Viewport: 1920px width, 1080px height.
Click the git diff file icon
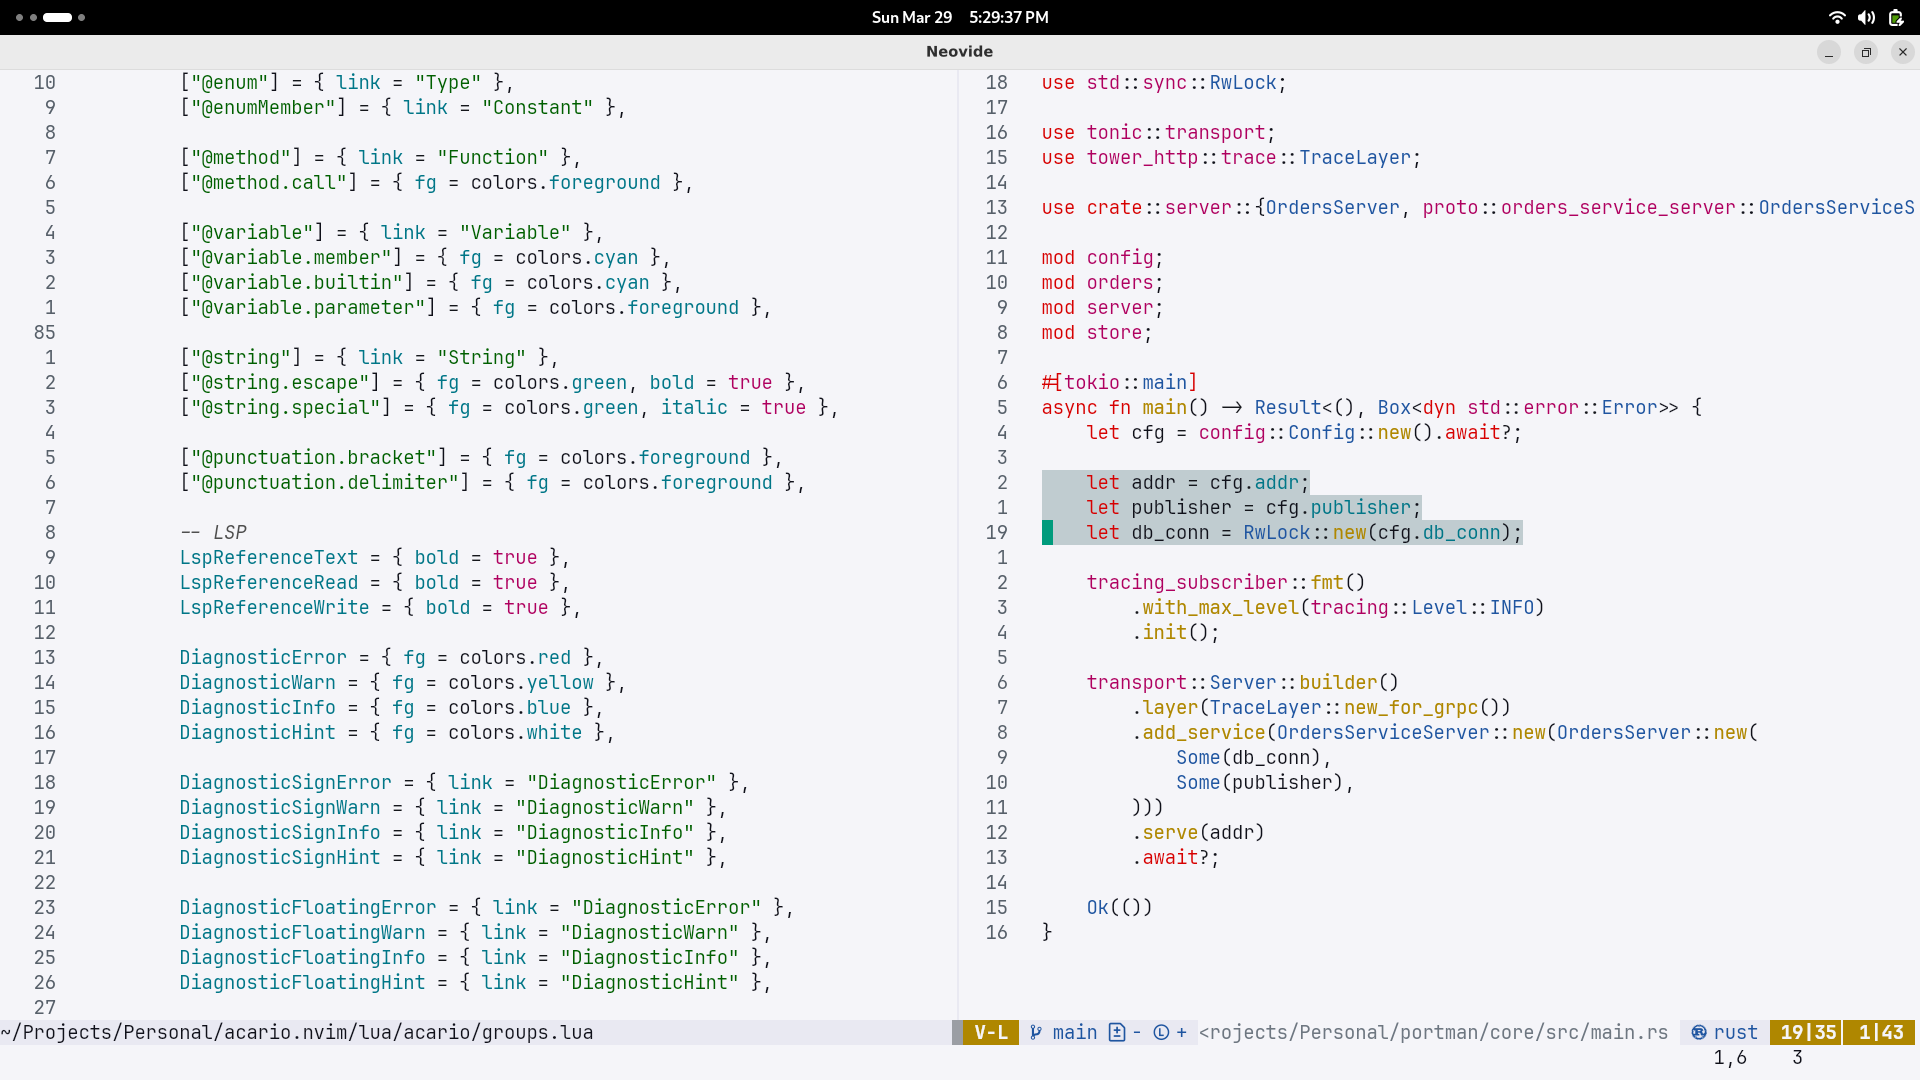[1117, 1032]
